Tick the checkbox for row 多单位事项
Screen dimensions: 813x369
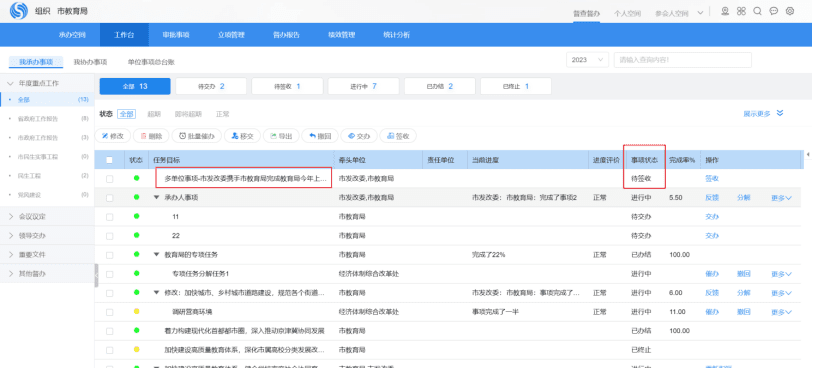tap(109, 179)
